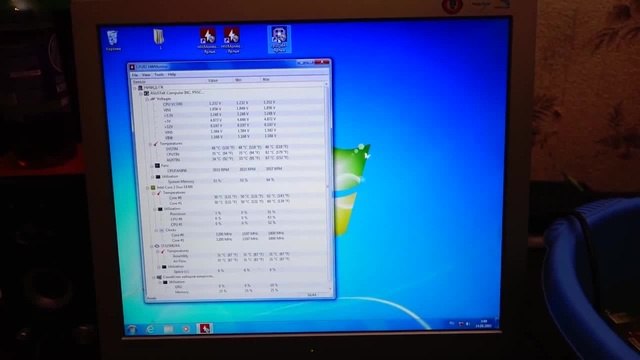Click the HWMonitor title bar app icon
The width and height of the screenshot is (640, 360).
[x=132, y=67]
